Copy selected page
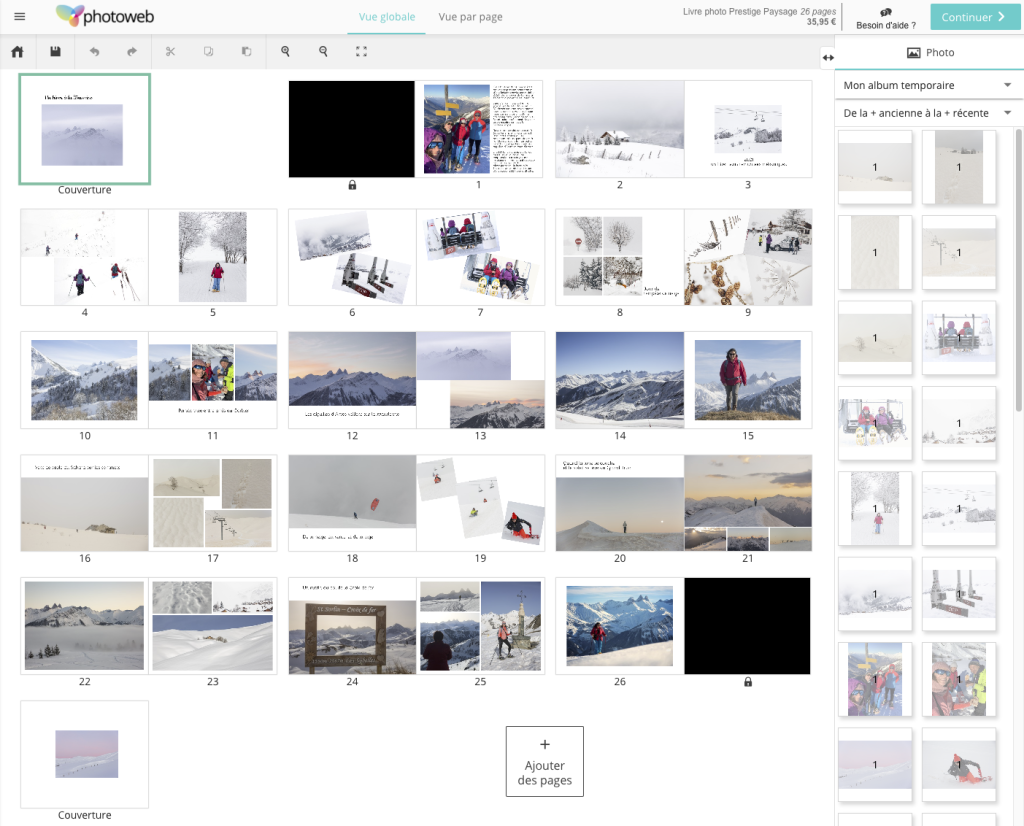This screenshot has height=826, width=1024. pos(208,52)
